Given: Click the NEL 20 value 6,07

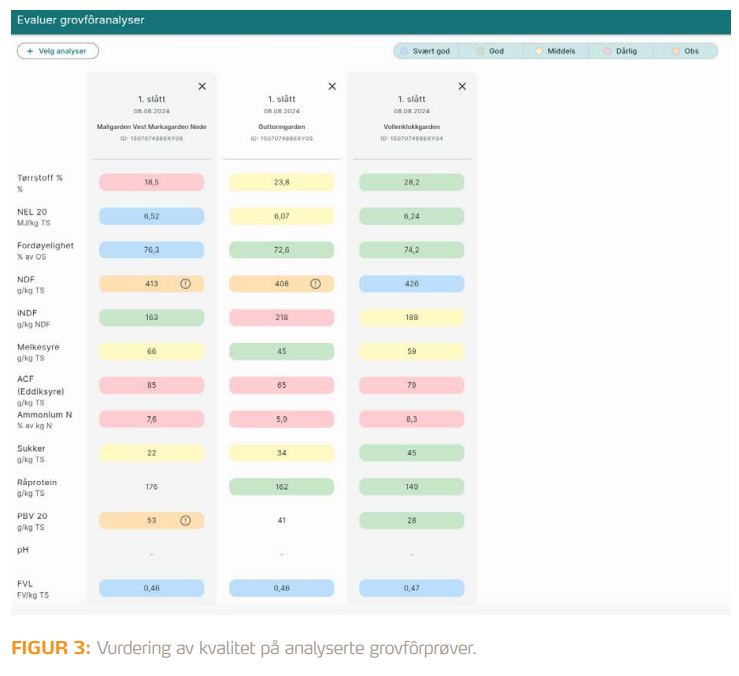Looking at the screenshot, I should tap(282, 216).
